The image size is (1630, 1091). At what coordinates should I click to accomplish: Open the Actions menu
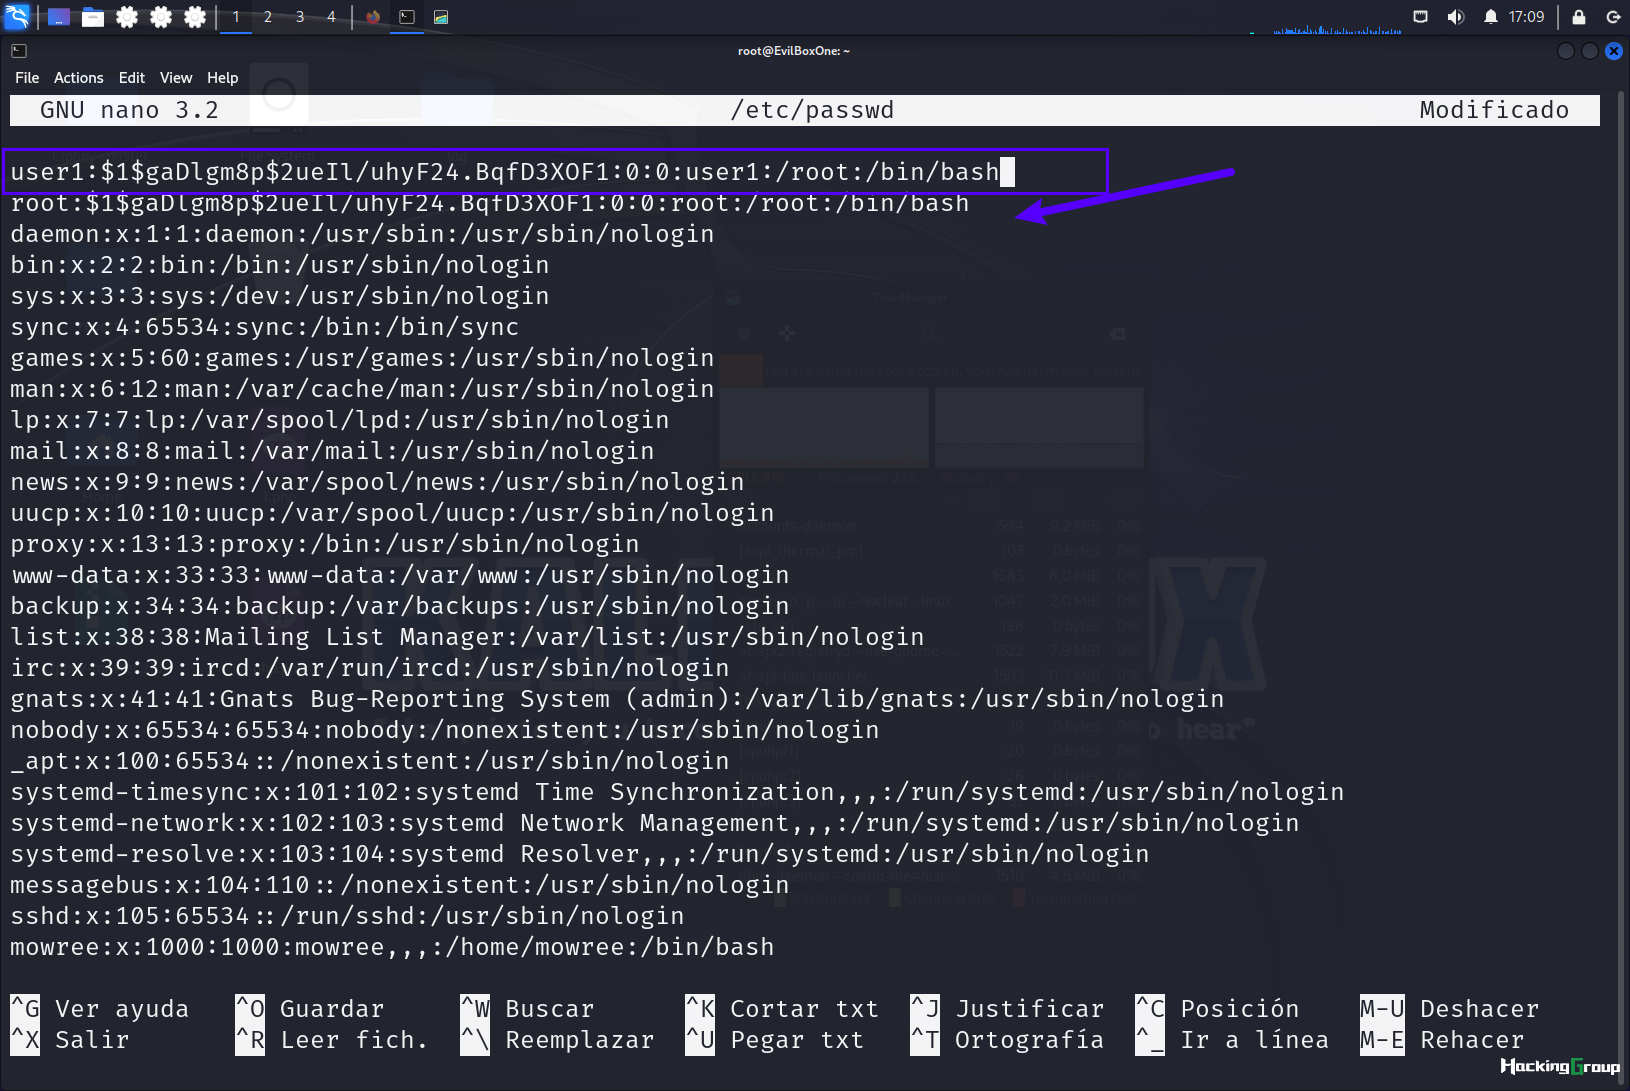(x=79, y=78)
